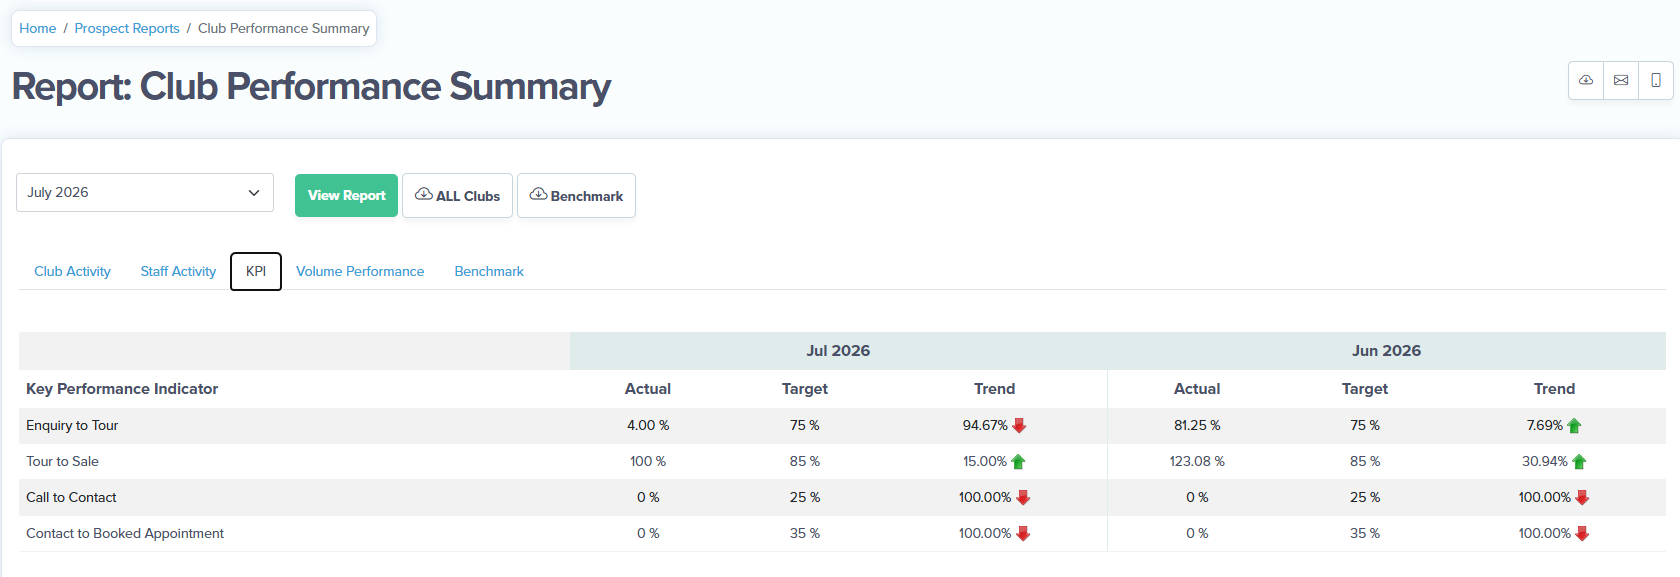Go to the Home breadcrumb link
This screenshot has height=577, width=1680.
click(38, 28)
